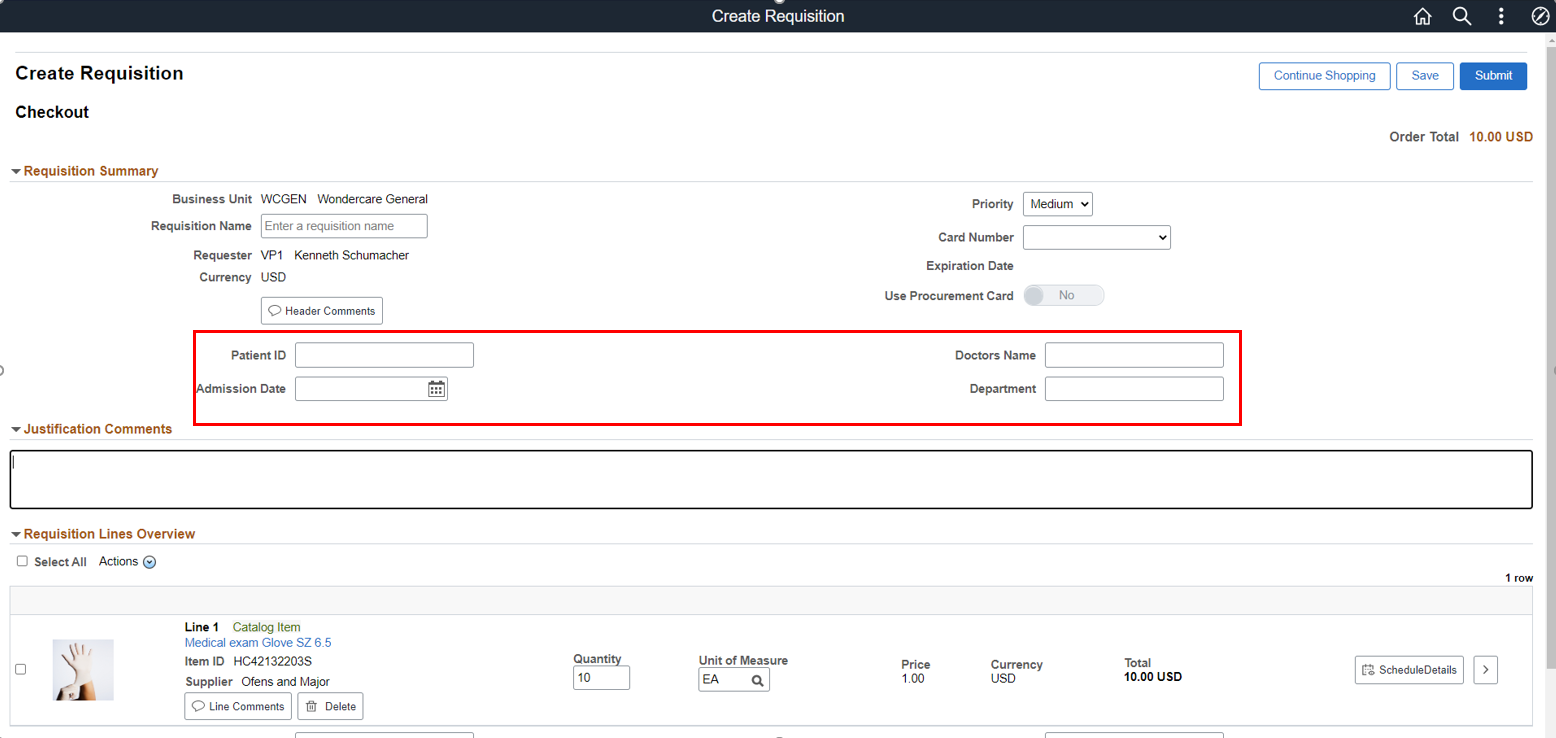Collapse the Requisition Lines Overview section
Screen dimensions: 1556x738
pyautogui.click(x=16, y=534)
